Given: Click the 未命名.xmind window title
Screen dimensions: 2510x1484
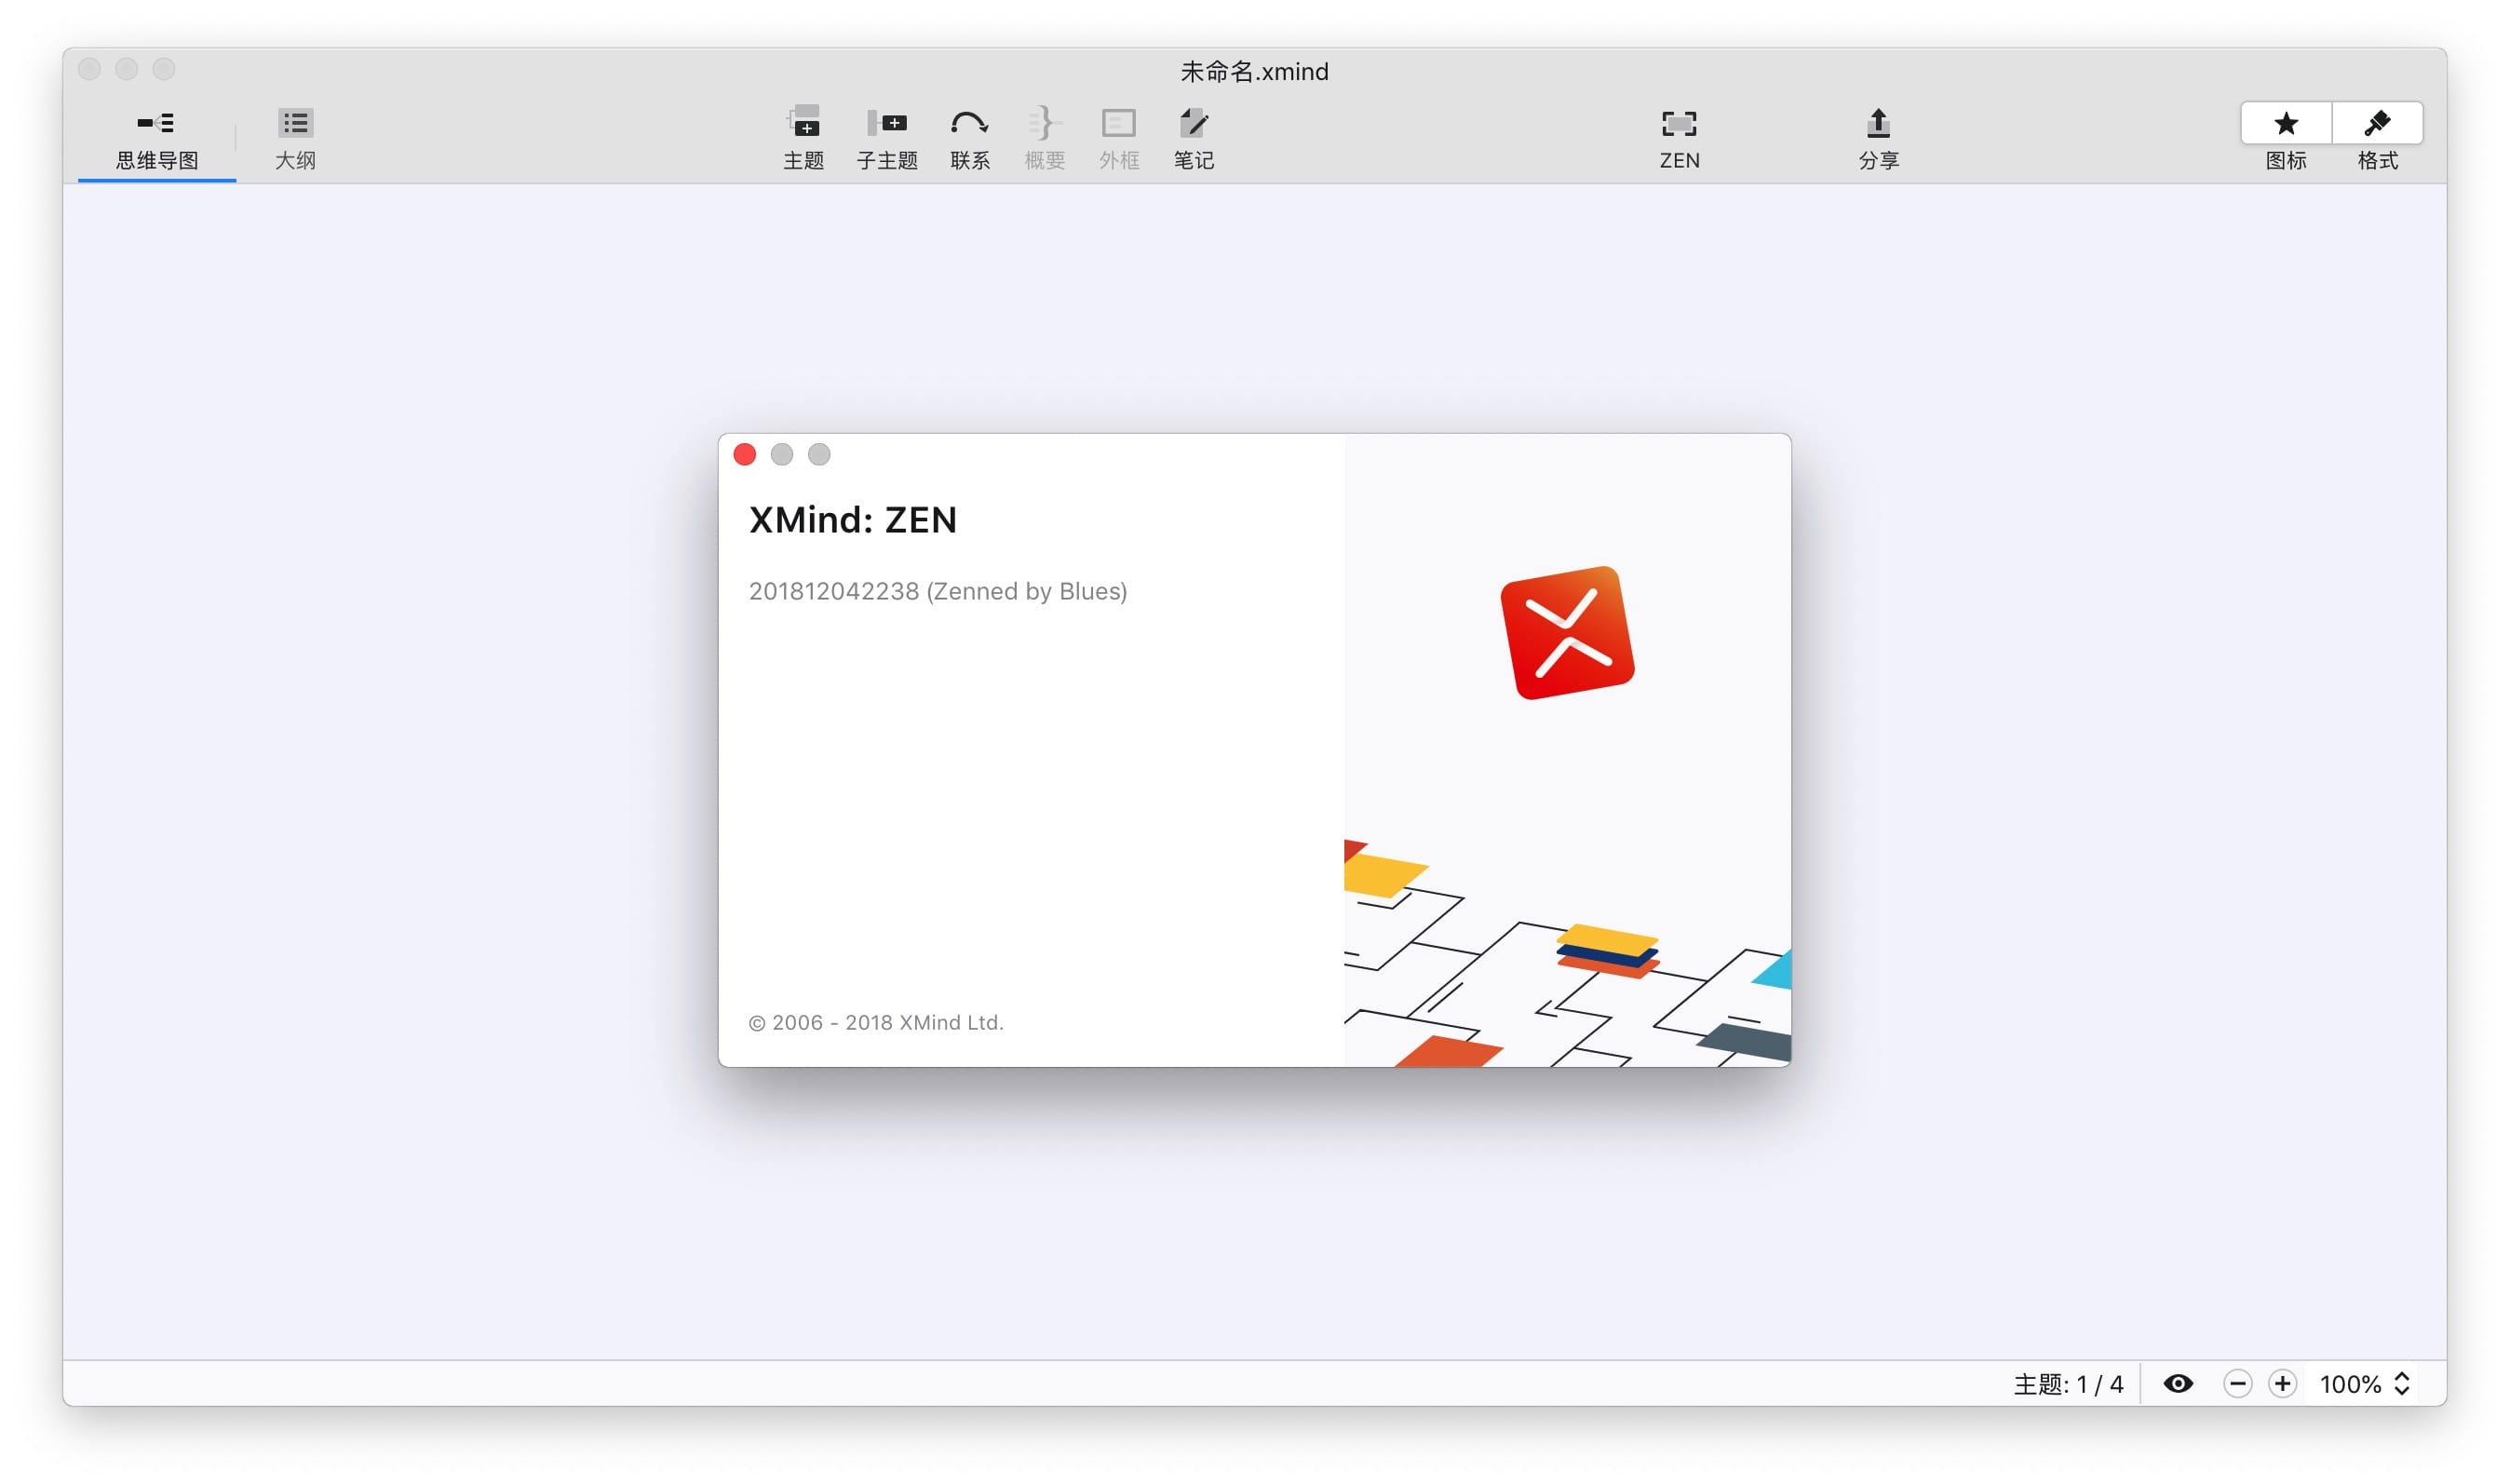Looking at the screenshot, I should [x=1254, y=72].
